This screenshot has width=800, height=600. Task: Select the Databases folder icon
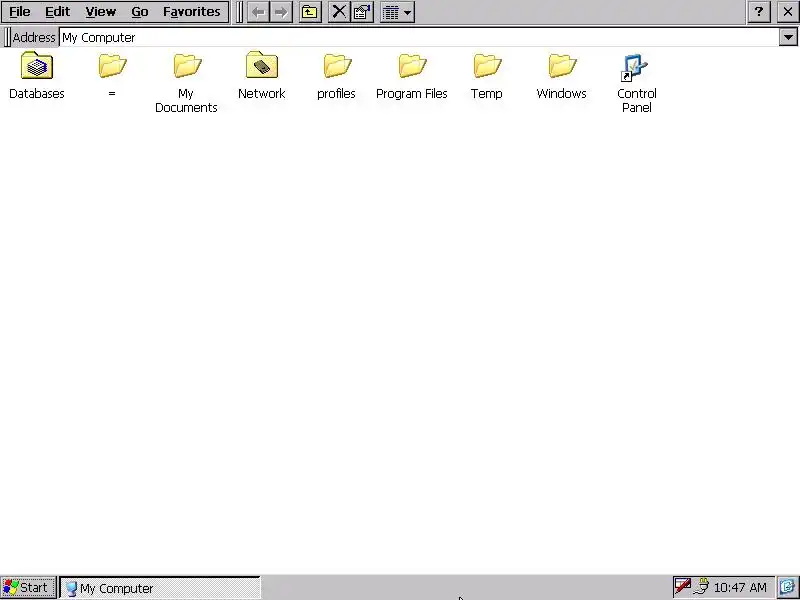pos(37,76)
